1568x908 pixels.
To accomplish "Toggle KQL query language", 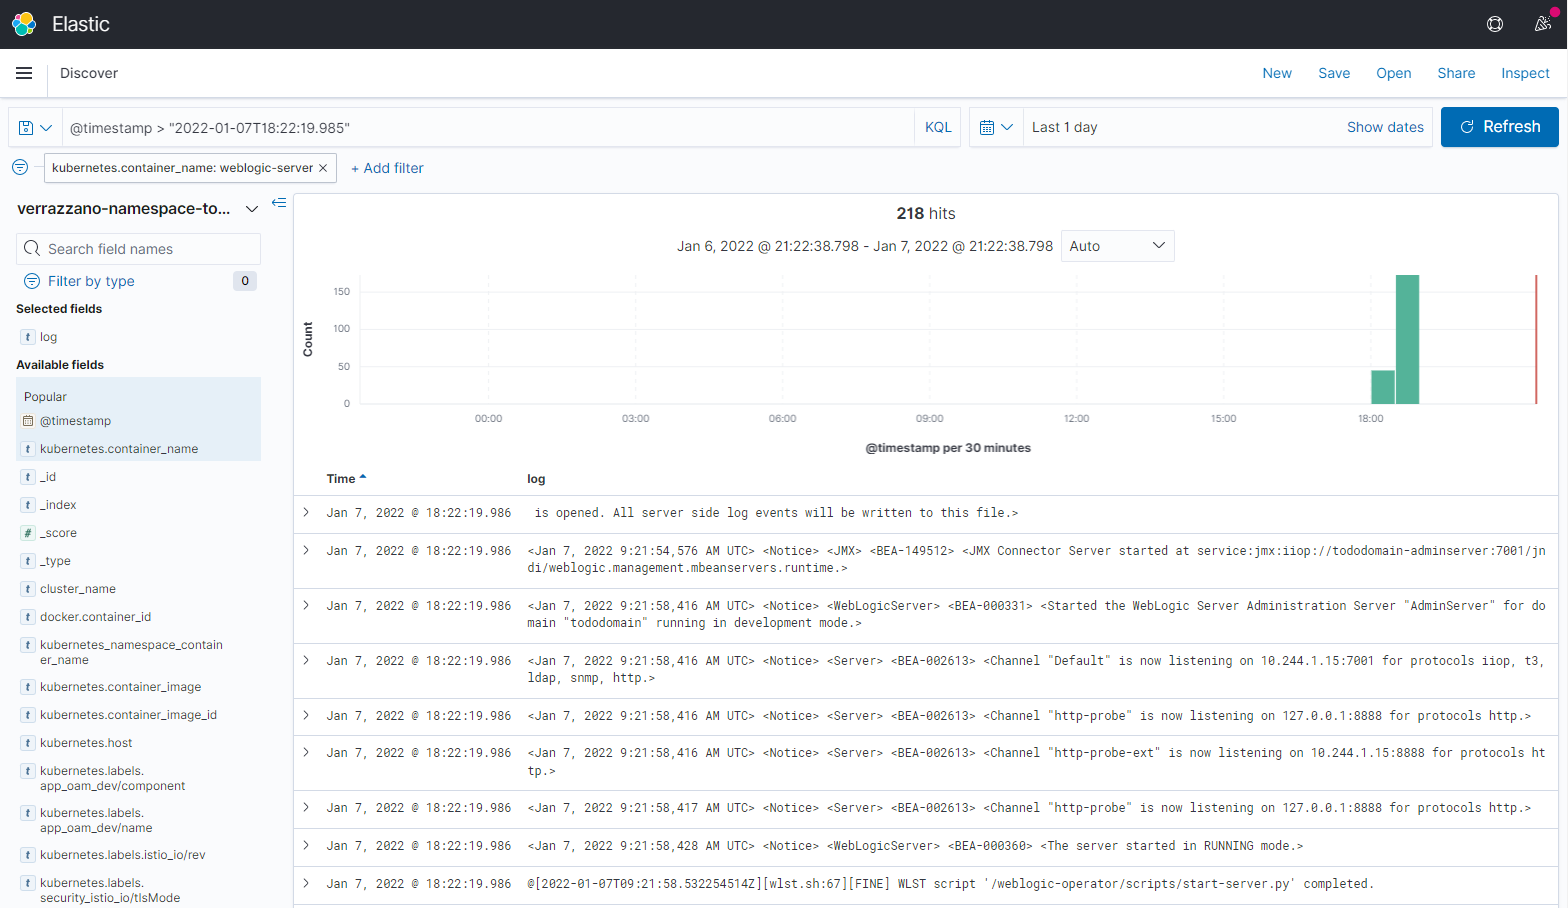I will (938, 127).
